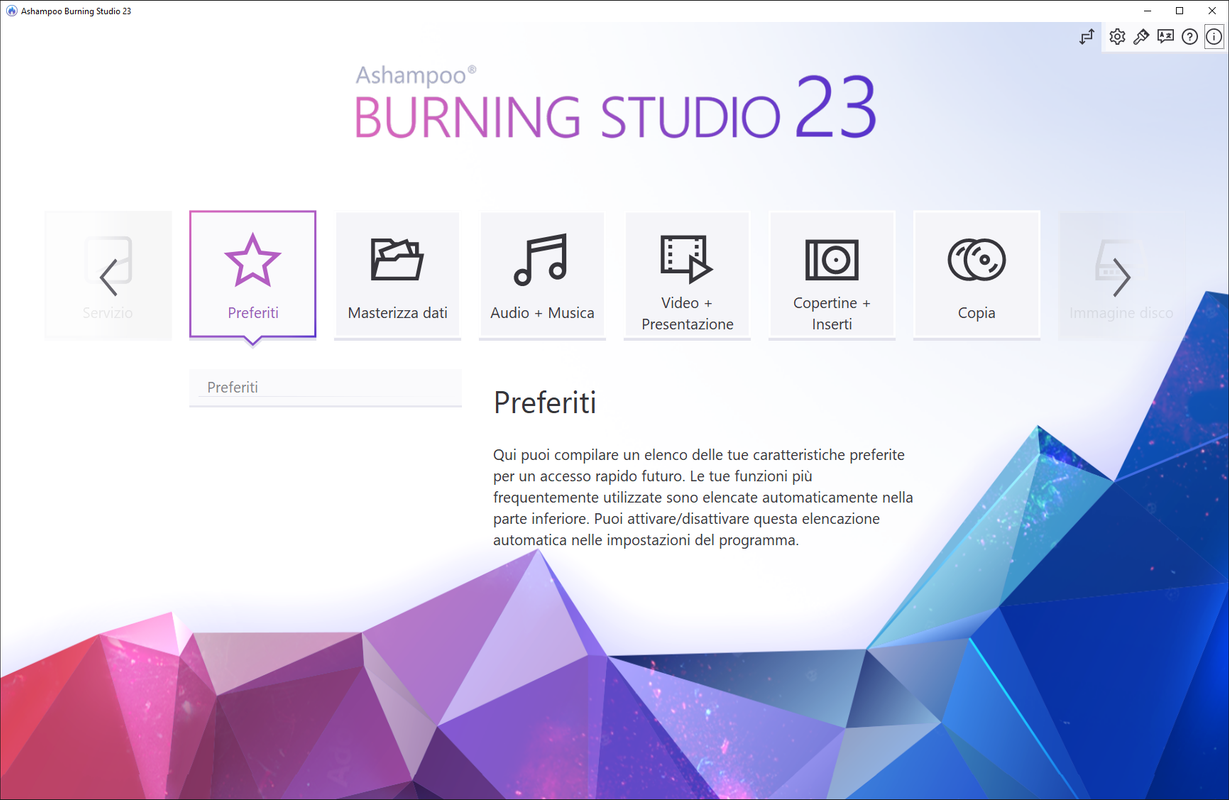
Task: Open the Masterizza dati folder tile
Action: (x=397, y=275)
